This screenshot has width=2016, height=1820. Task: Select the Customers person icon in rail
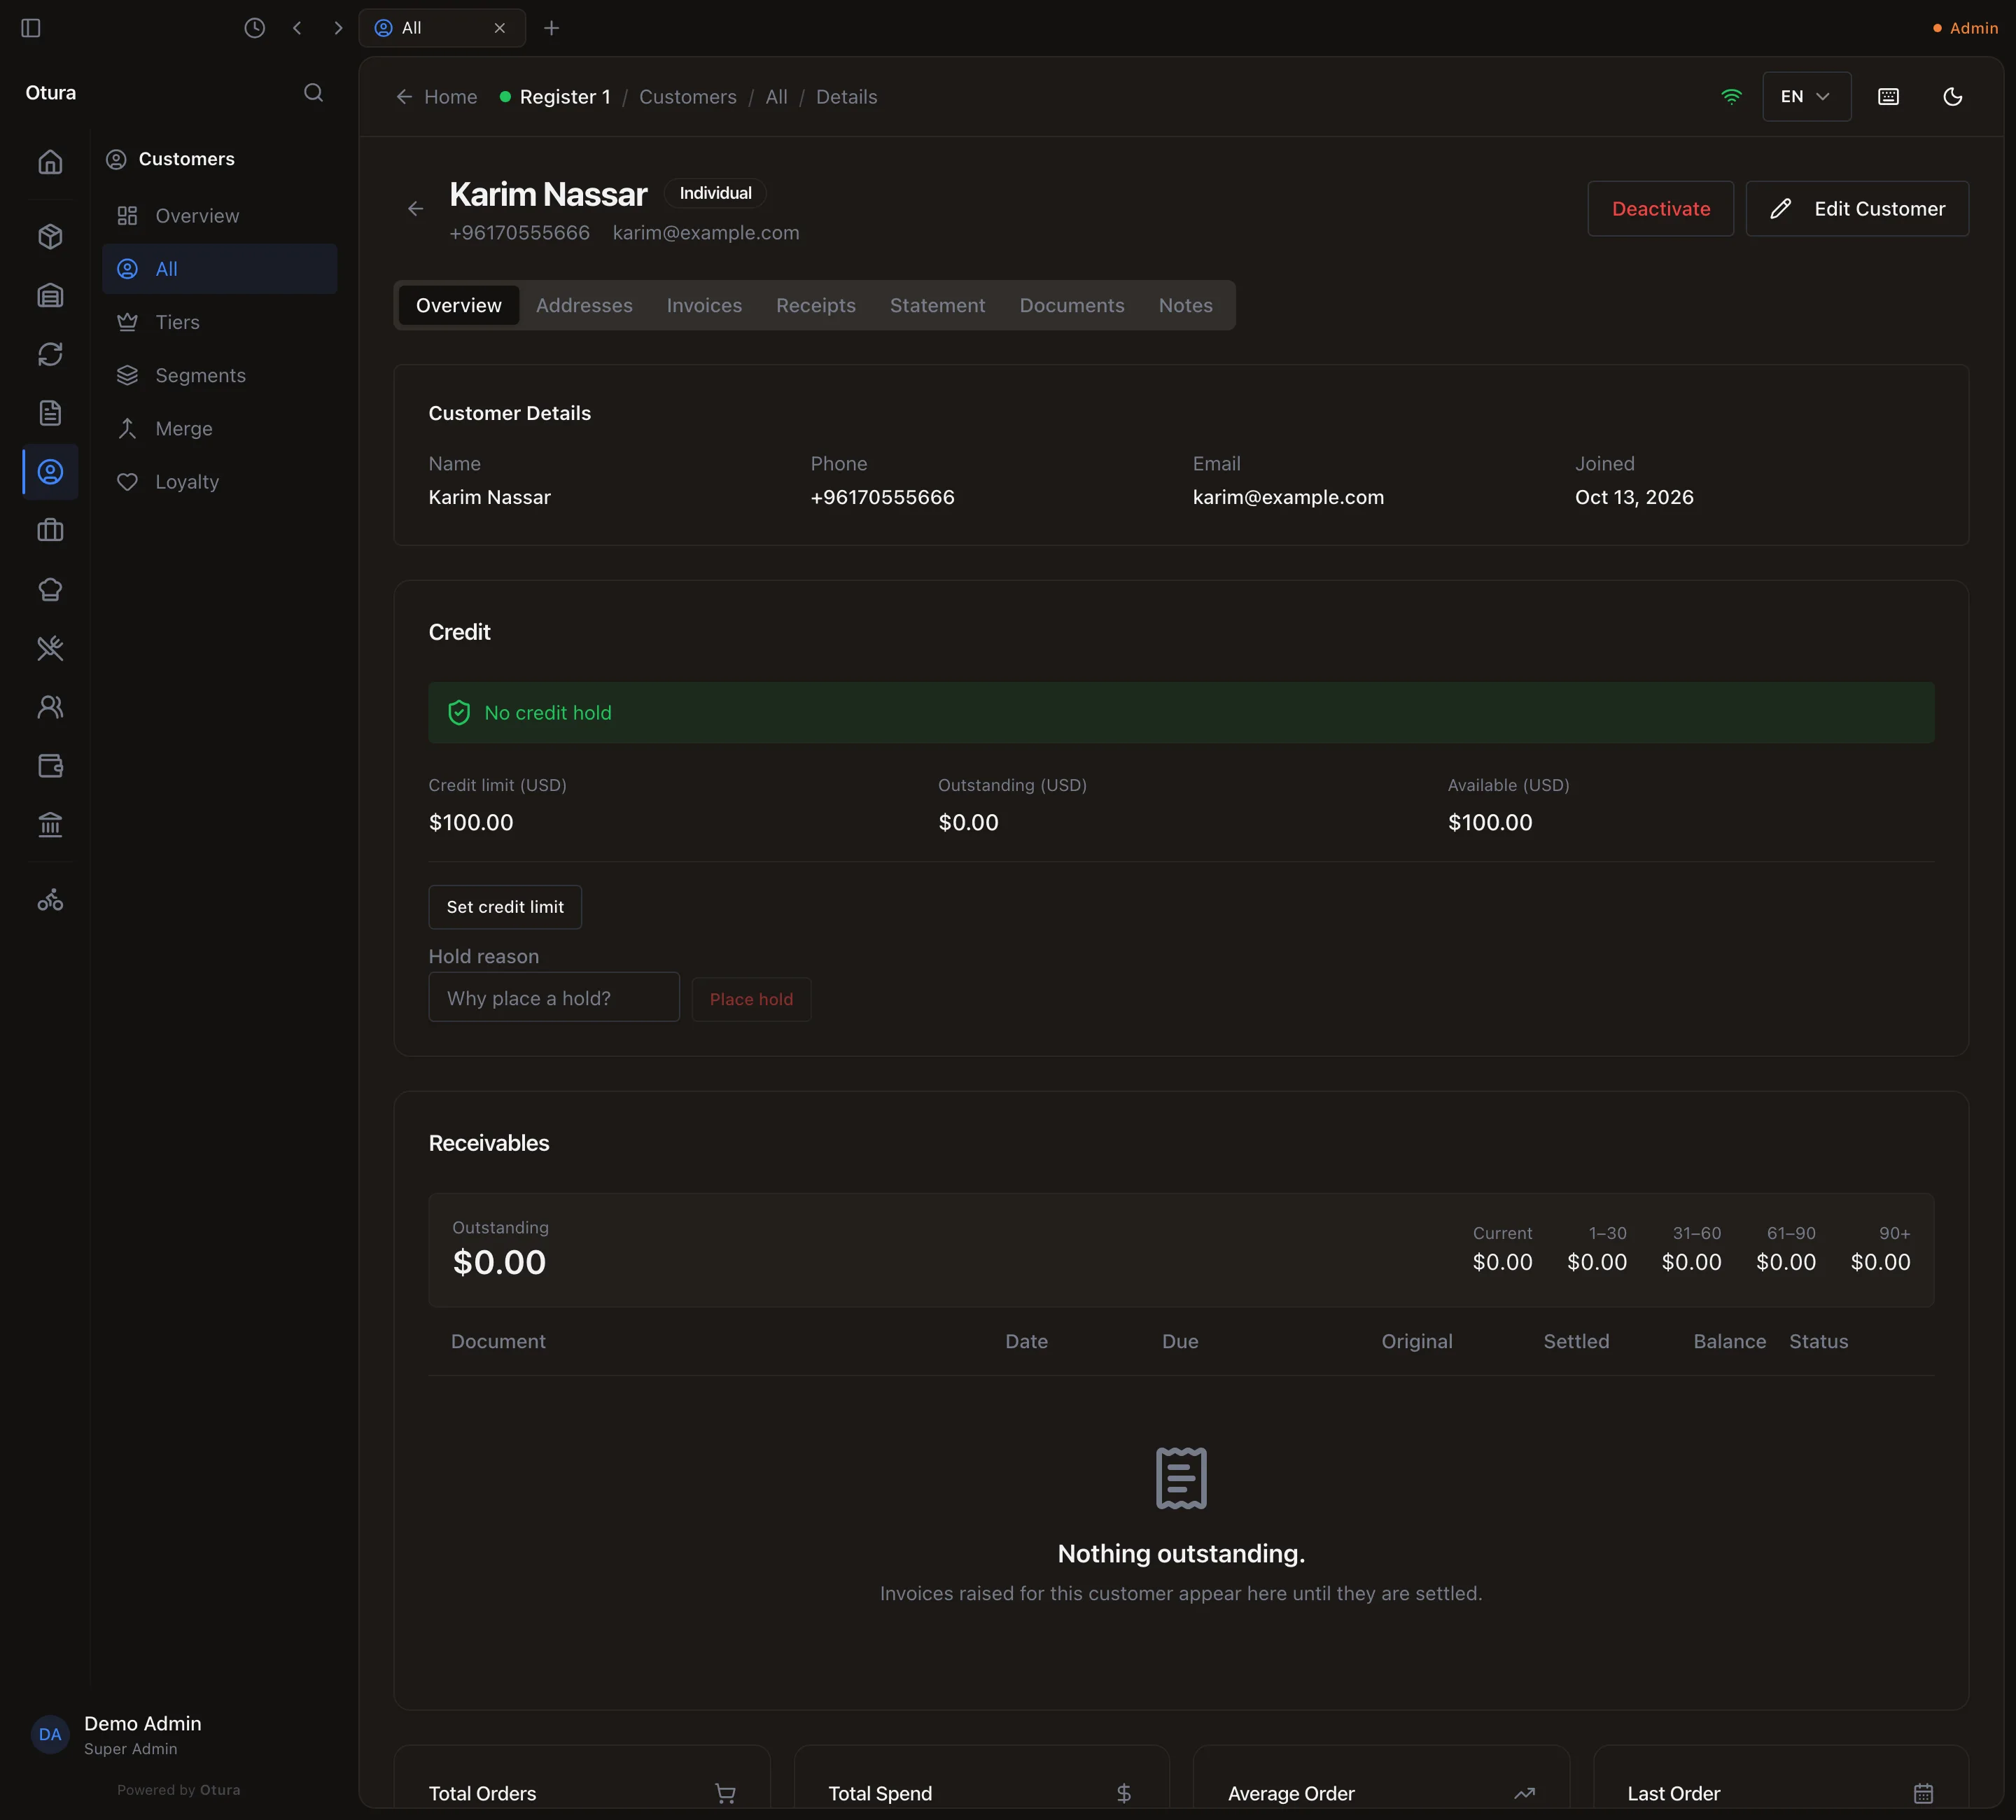[50, 472]
